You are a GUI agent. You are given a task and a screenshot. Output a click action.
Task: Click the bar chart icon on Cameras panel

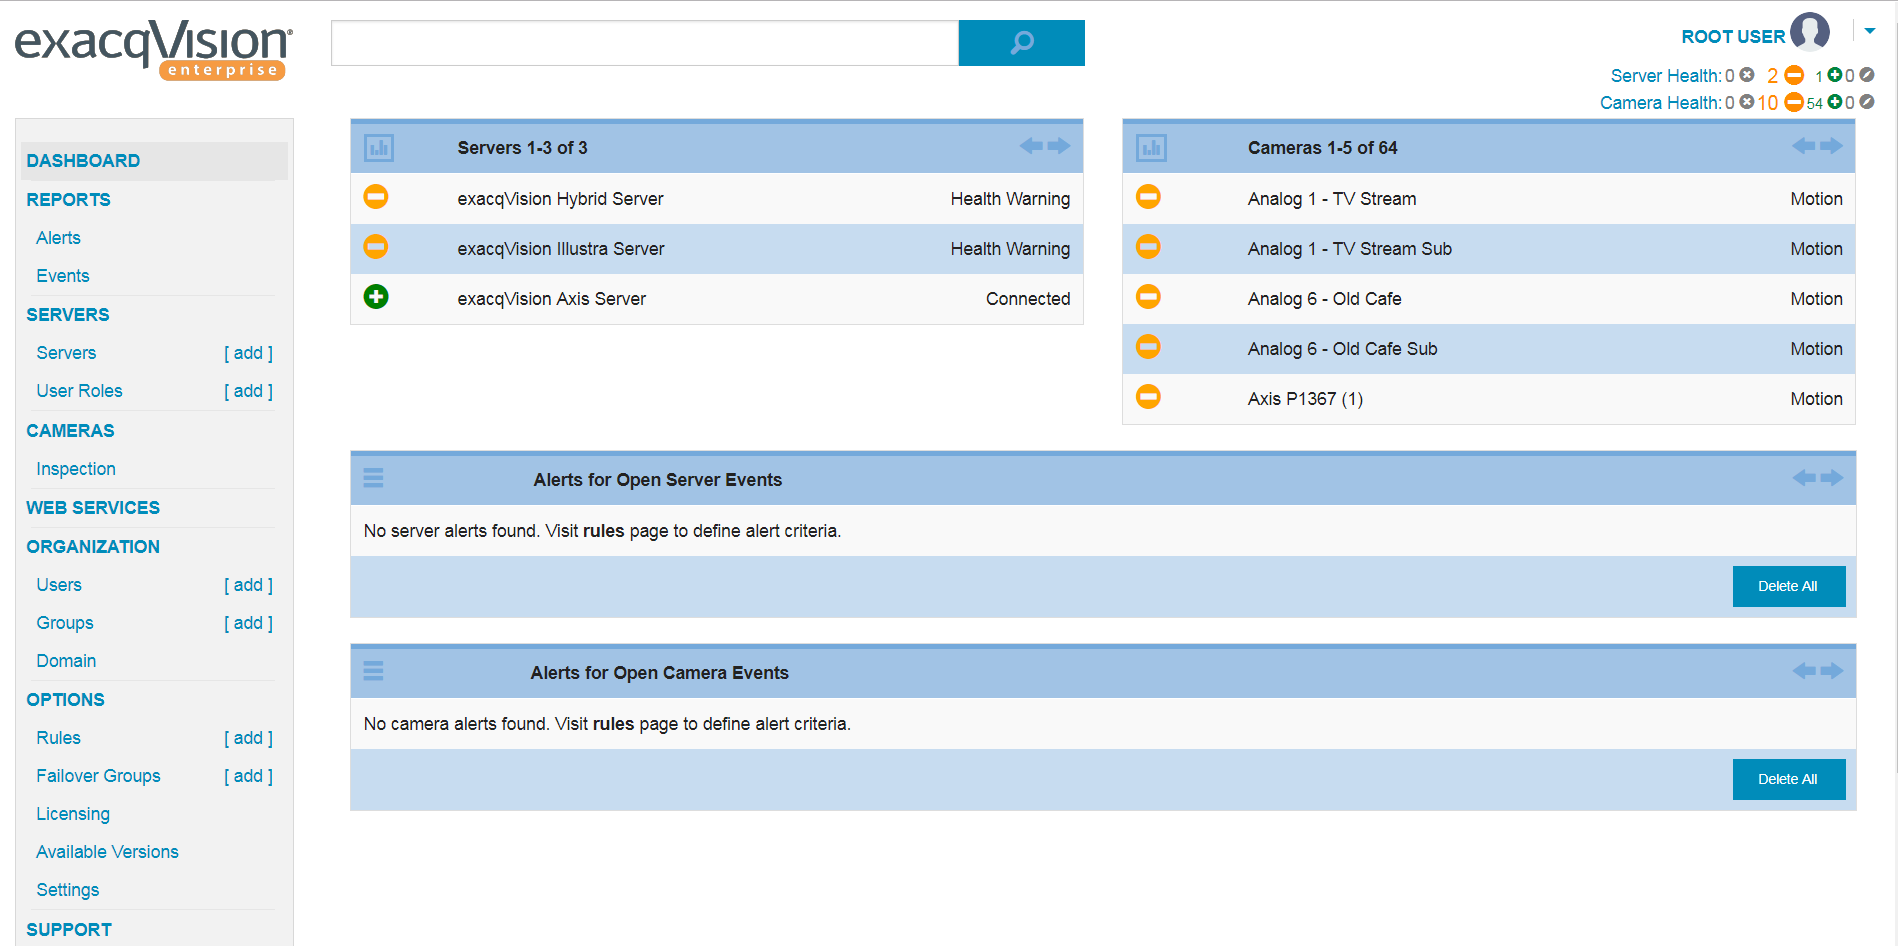1150,146
